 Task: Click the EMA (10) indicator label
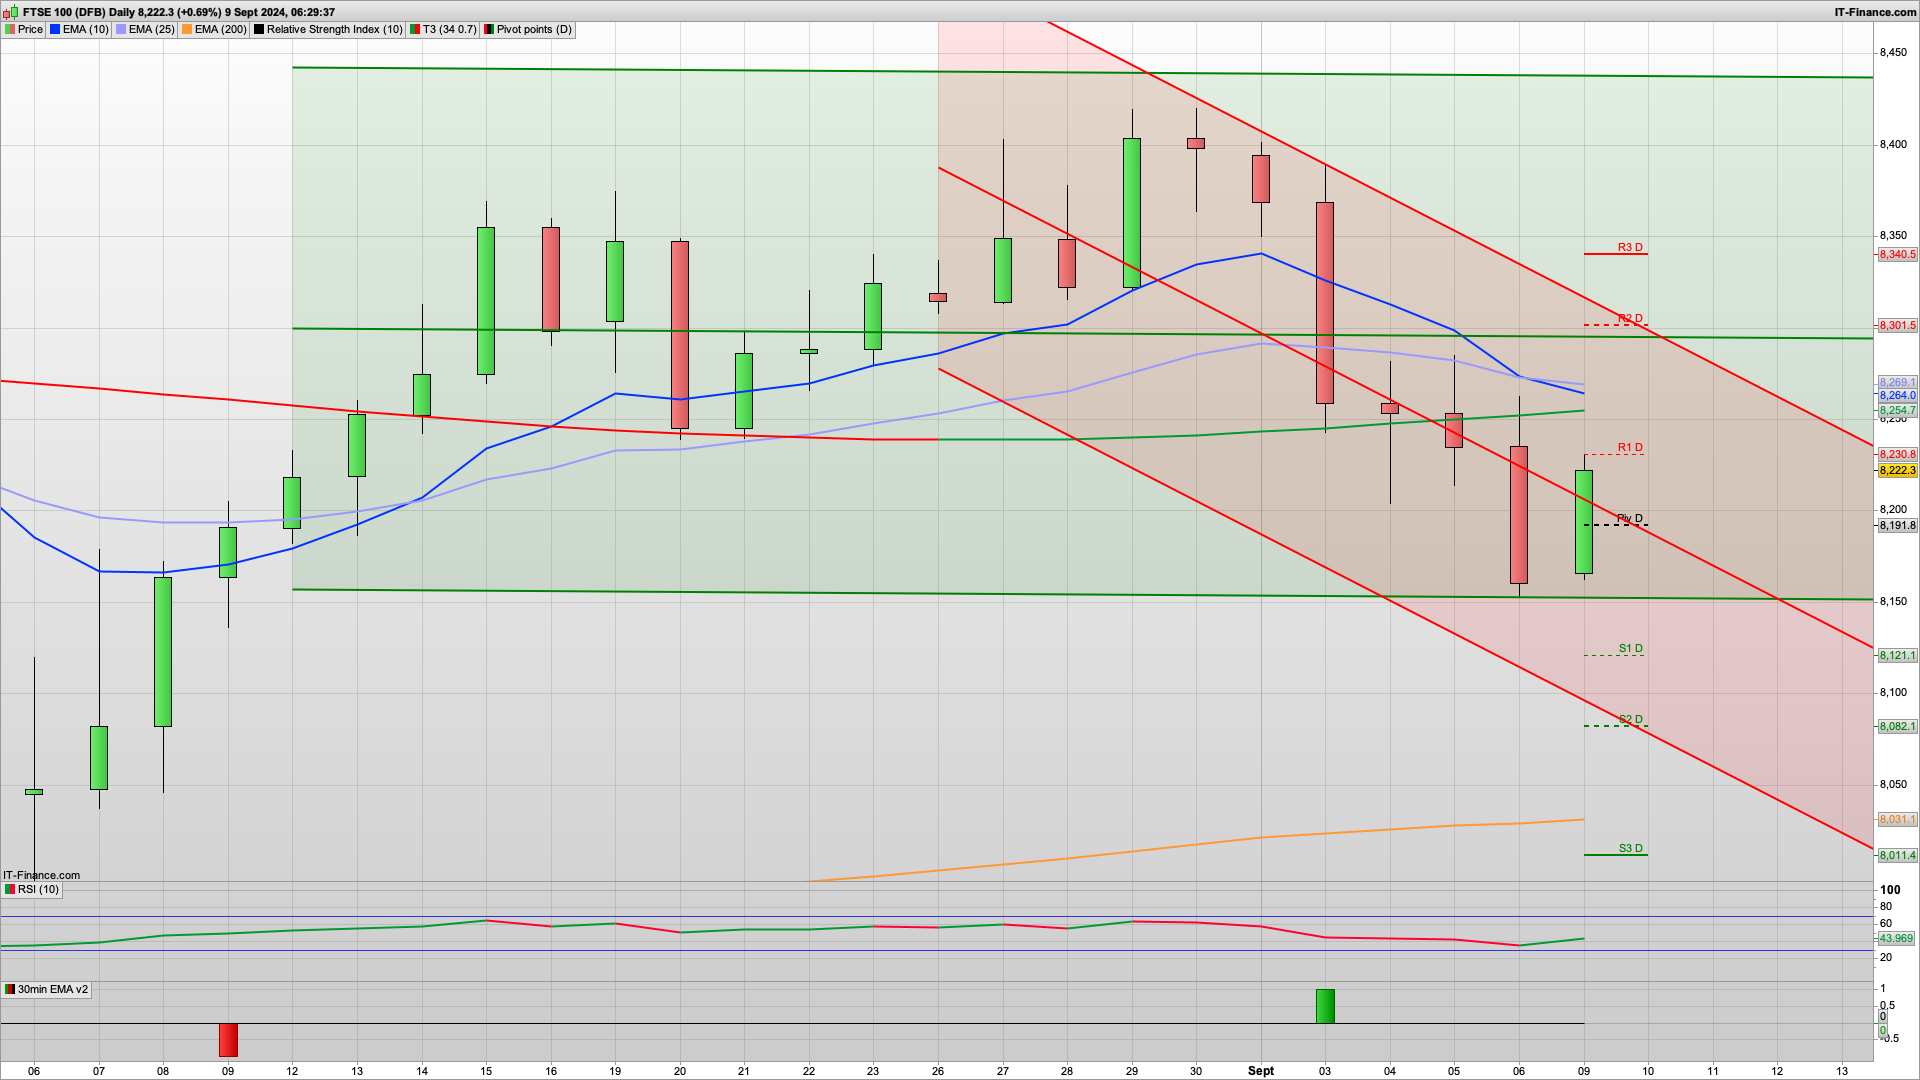tap(84, 29)
